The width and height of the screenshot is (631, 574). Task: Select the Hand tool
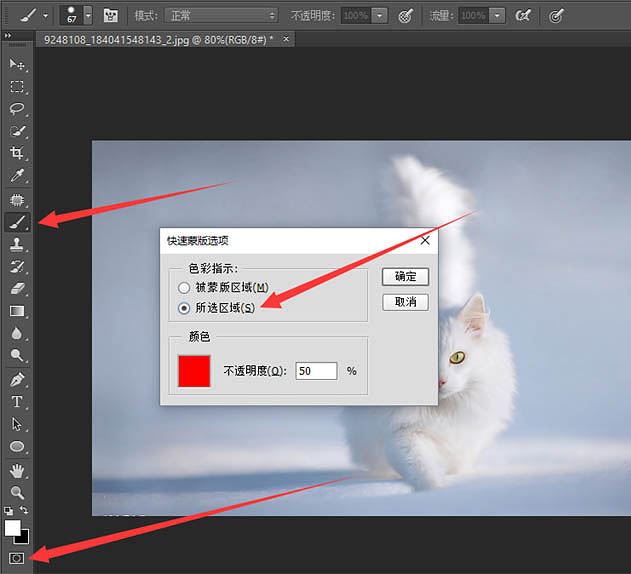17,470
